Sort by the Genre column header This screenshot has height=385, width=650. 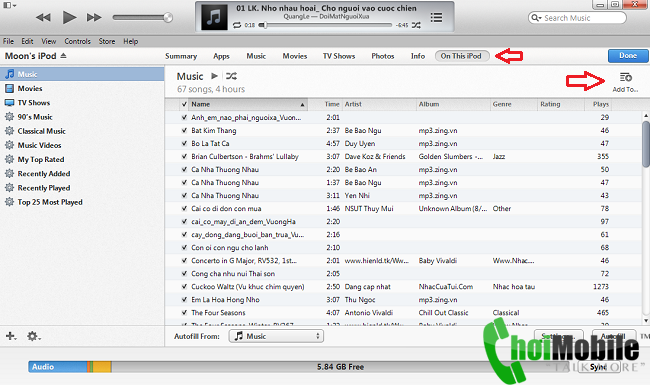[514, 104]
